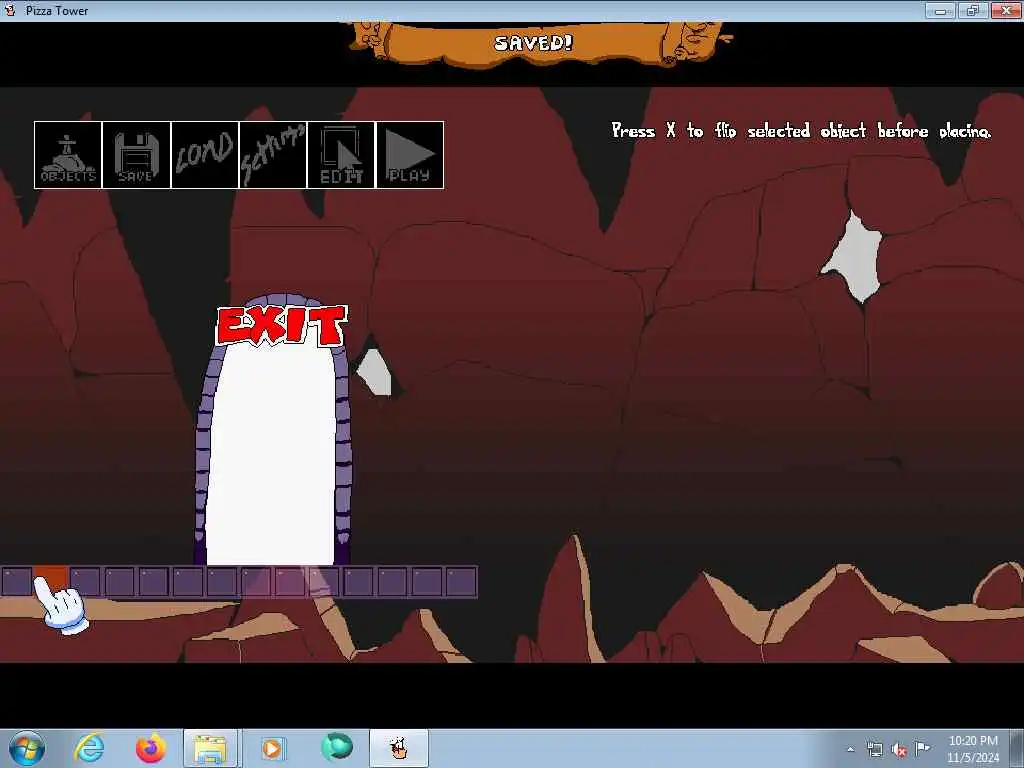Open Firefox from the taskbar
Image resolution: width=1024 pixels, height=768 pixels.
[150, 748]
